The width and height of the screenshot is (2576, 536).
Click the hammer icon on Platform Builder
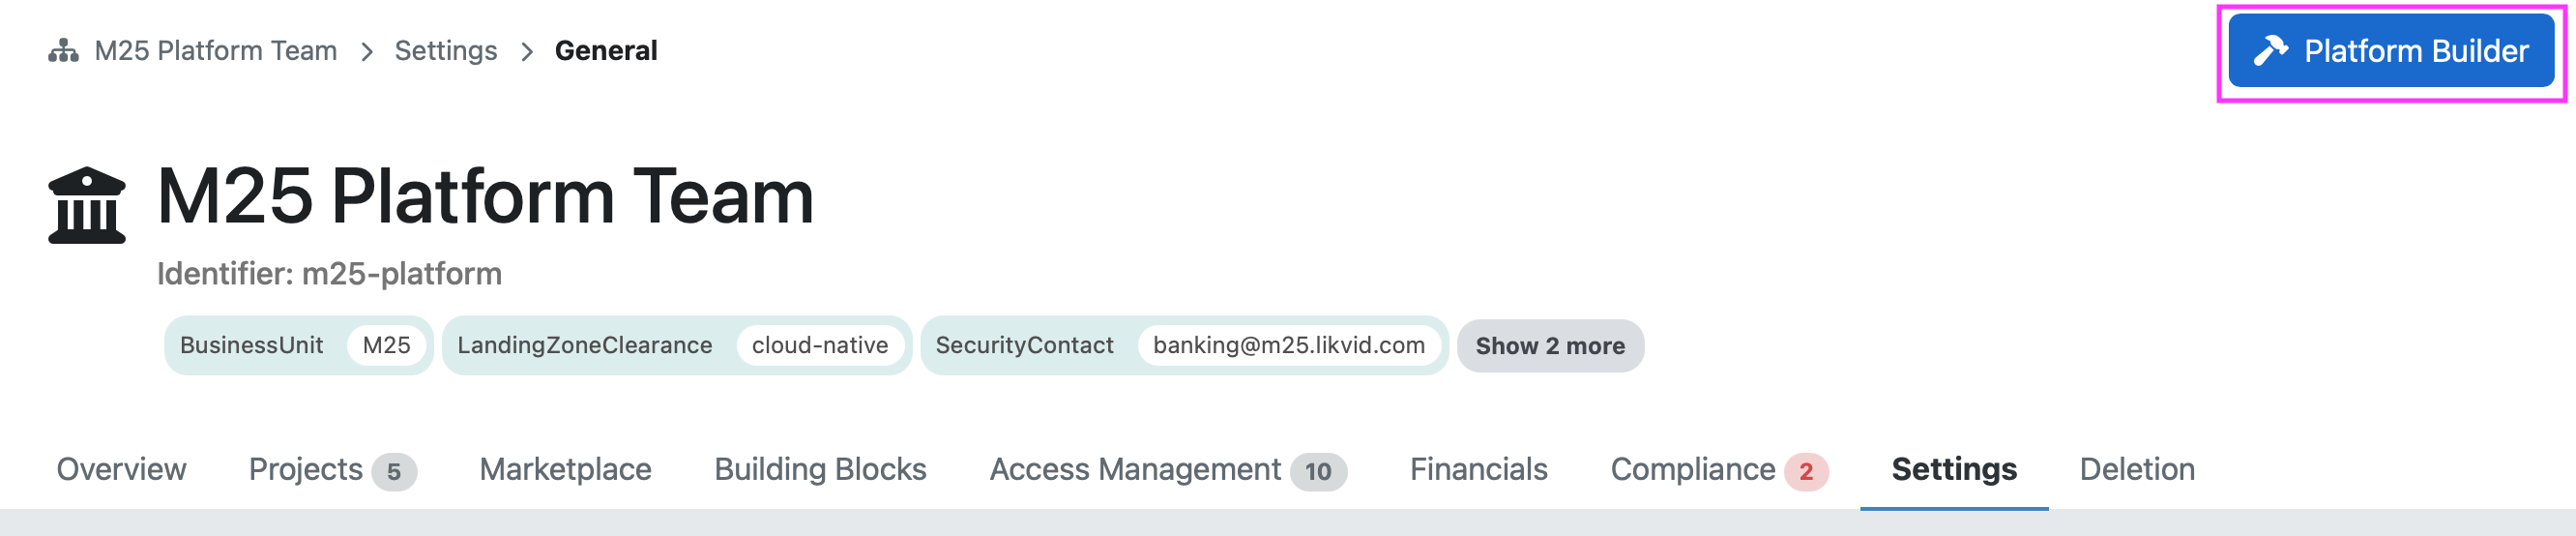coord(2270,51)
